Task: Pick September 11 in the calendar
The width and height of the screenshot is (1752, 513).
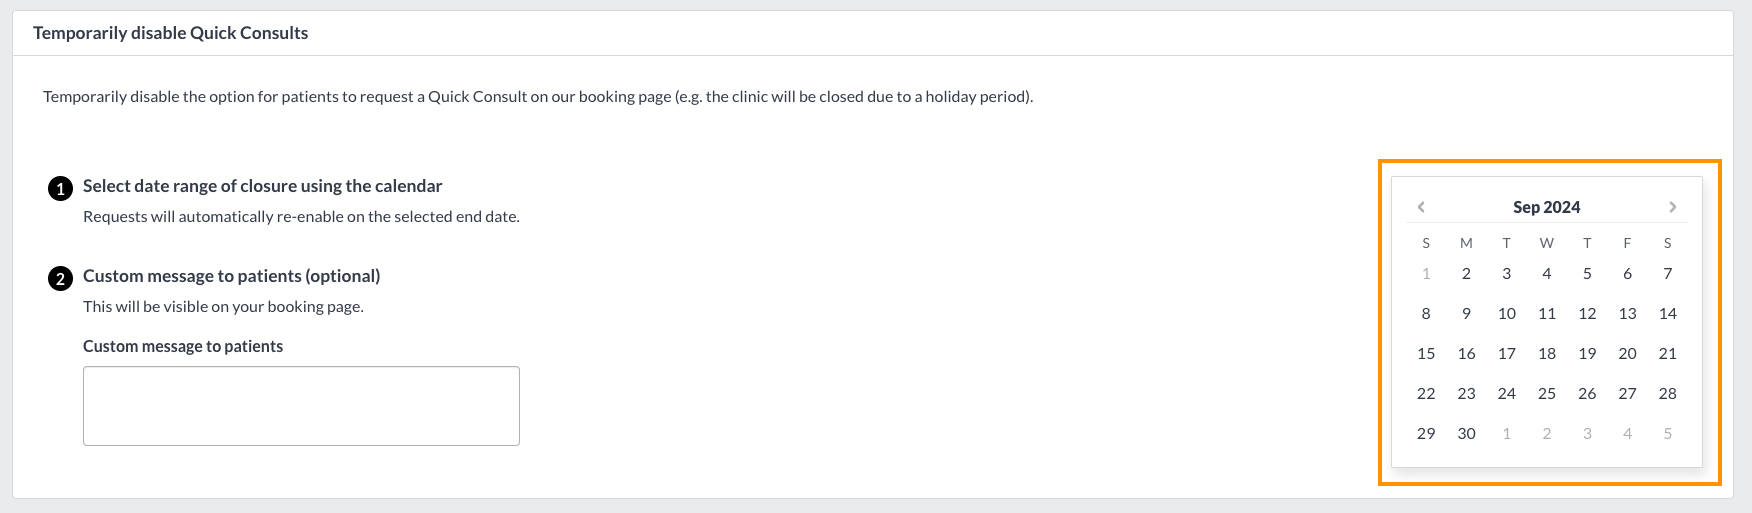Action: (x=1547, y=313)
